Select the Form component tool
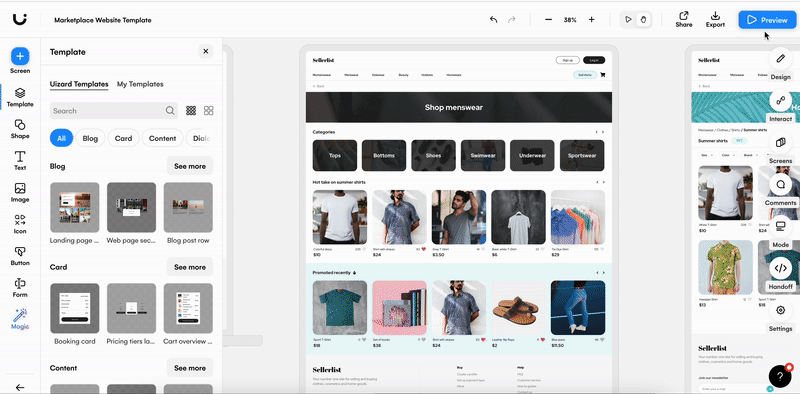 20,287
